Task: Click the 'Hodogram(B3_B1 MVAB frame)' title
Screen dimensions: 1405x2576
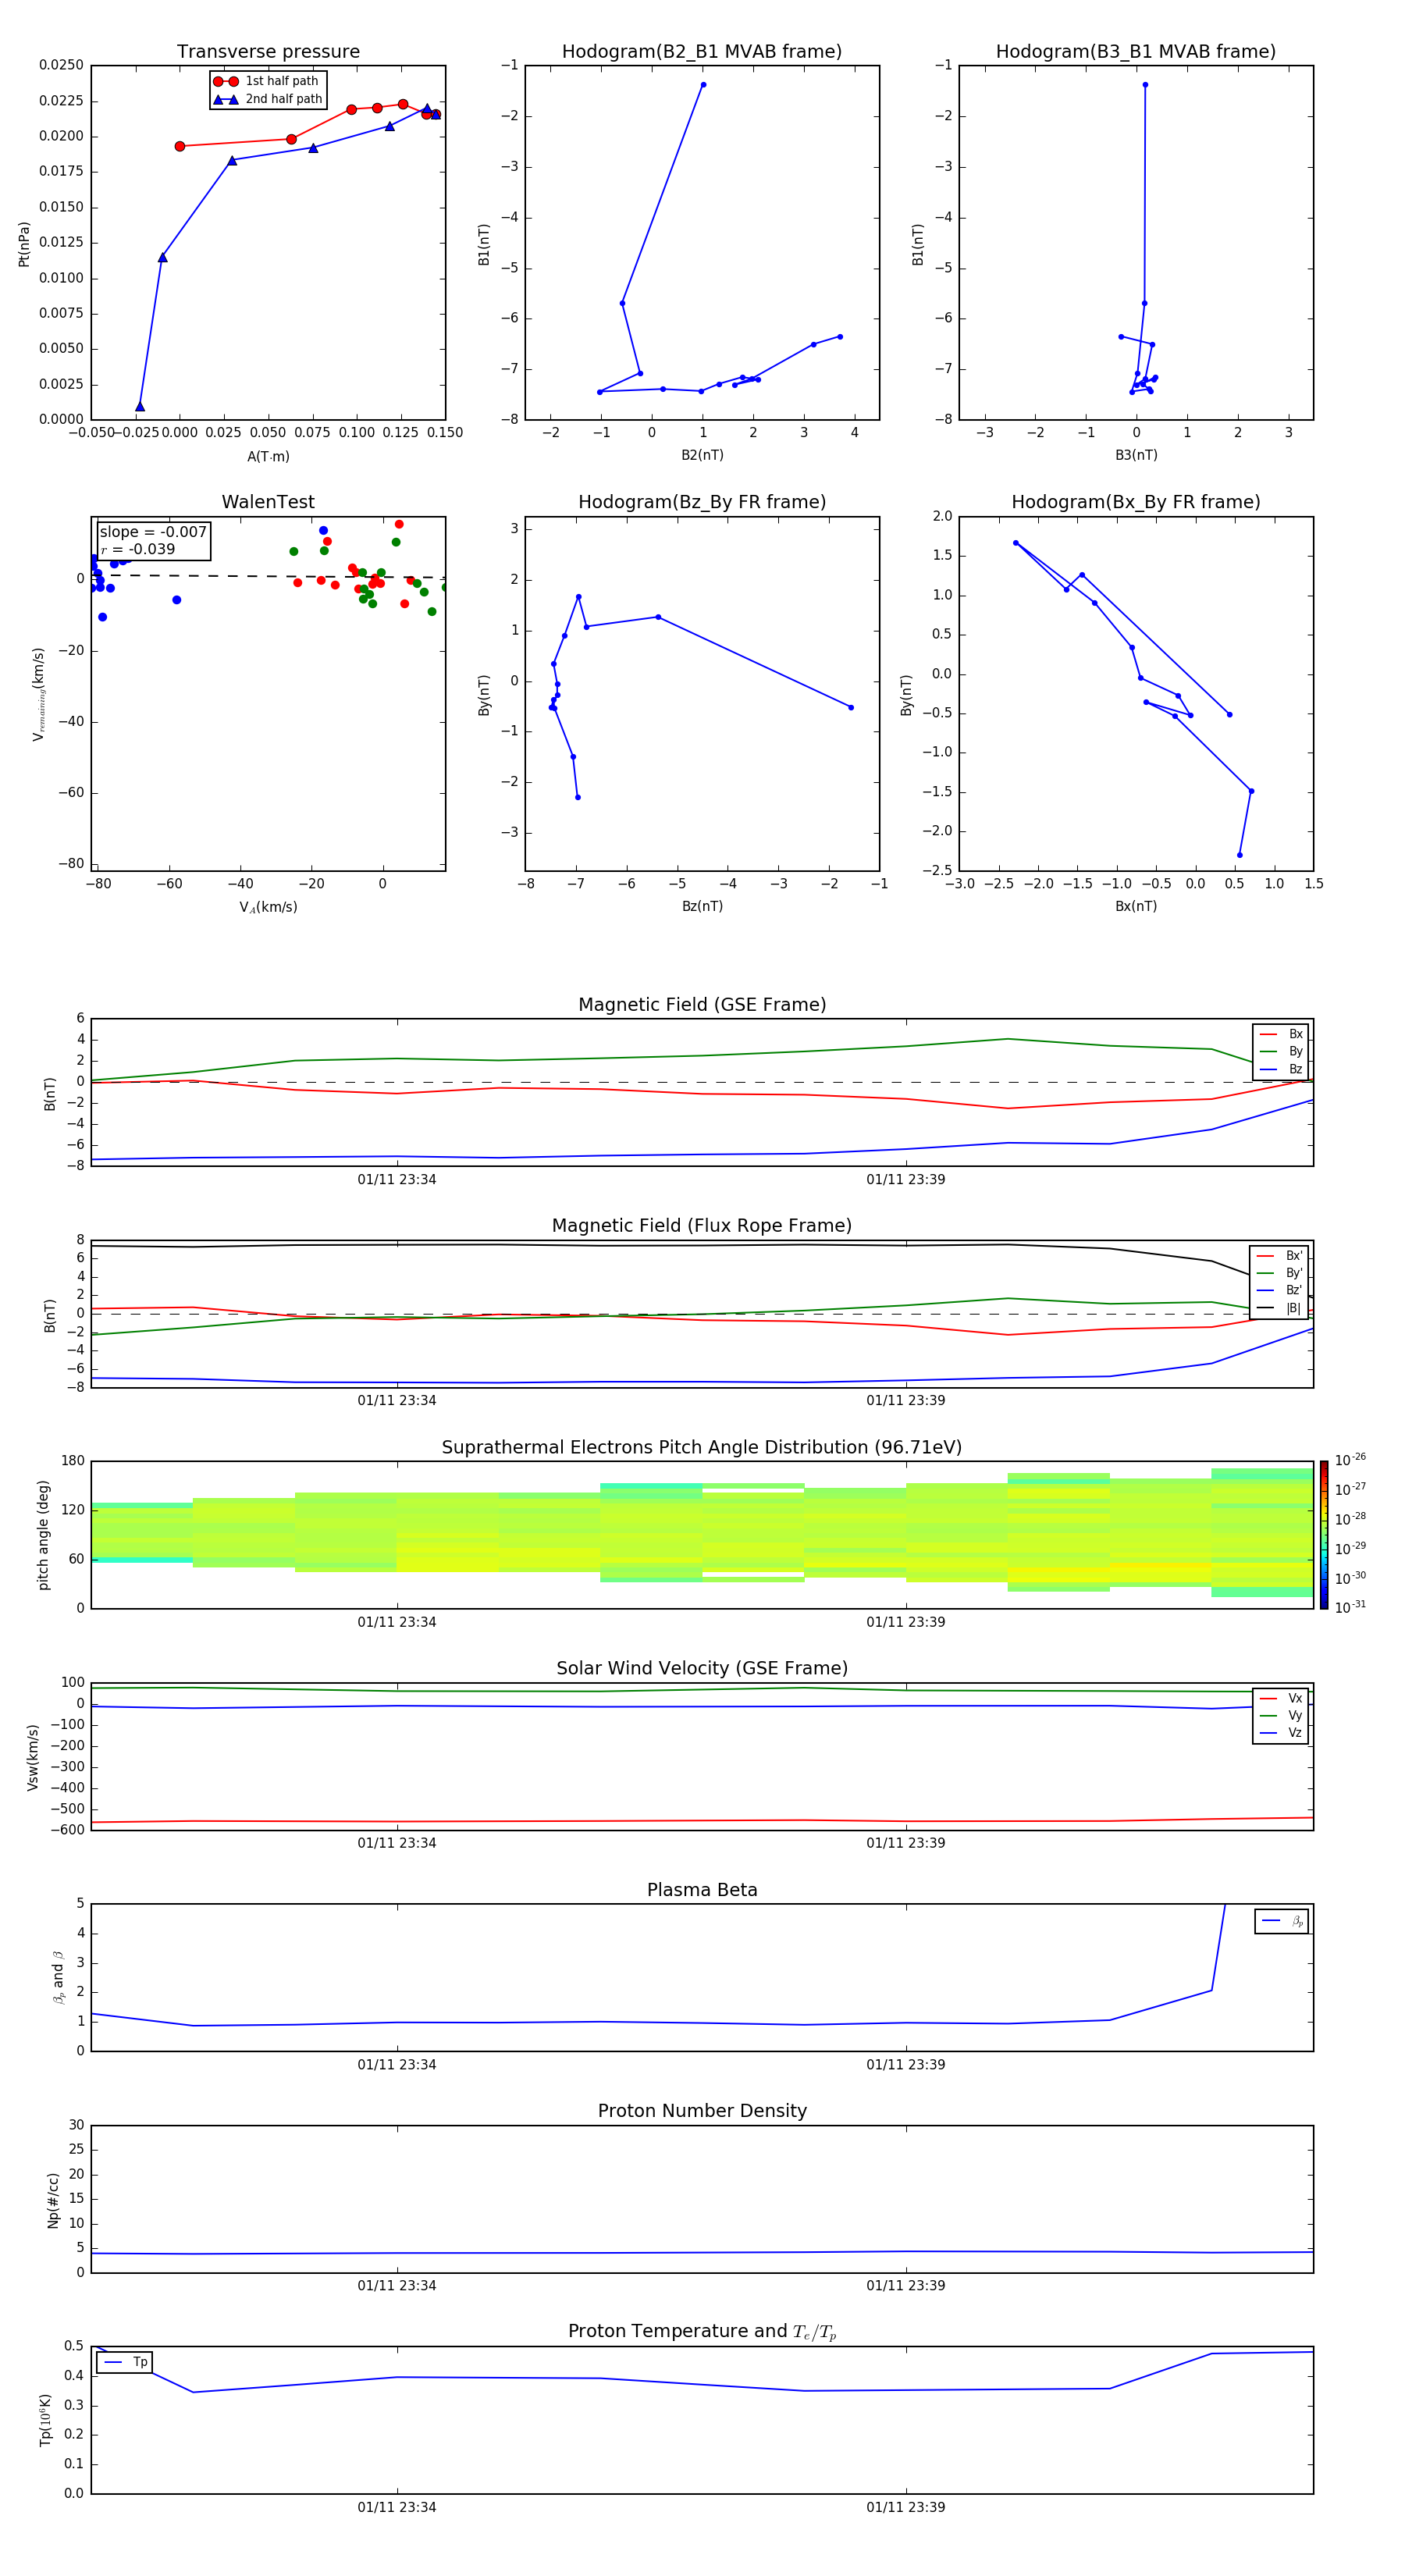Action: point(1136,52)
